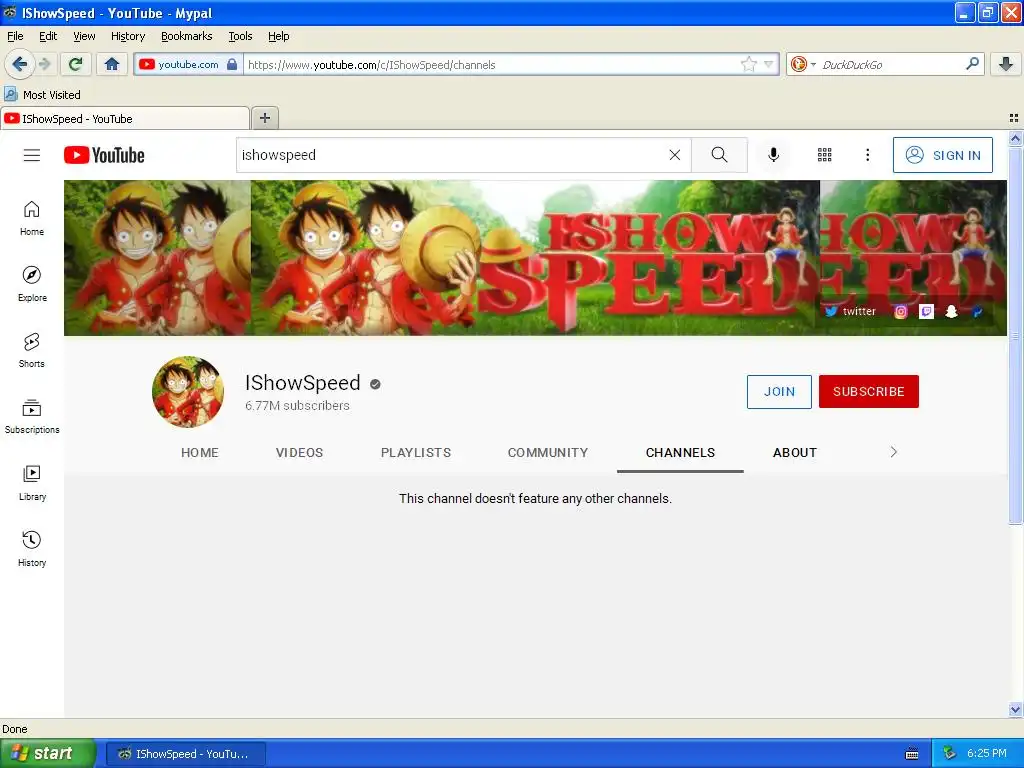Open the Instagram icon on the banner
Image resolution: width=1024 pixels, height=768 pixels.
point(901,312)
